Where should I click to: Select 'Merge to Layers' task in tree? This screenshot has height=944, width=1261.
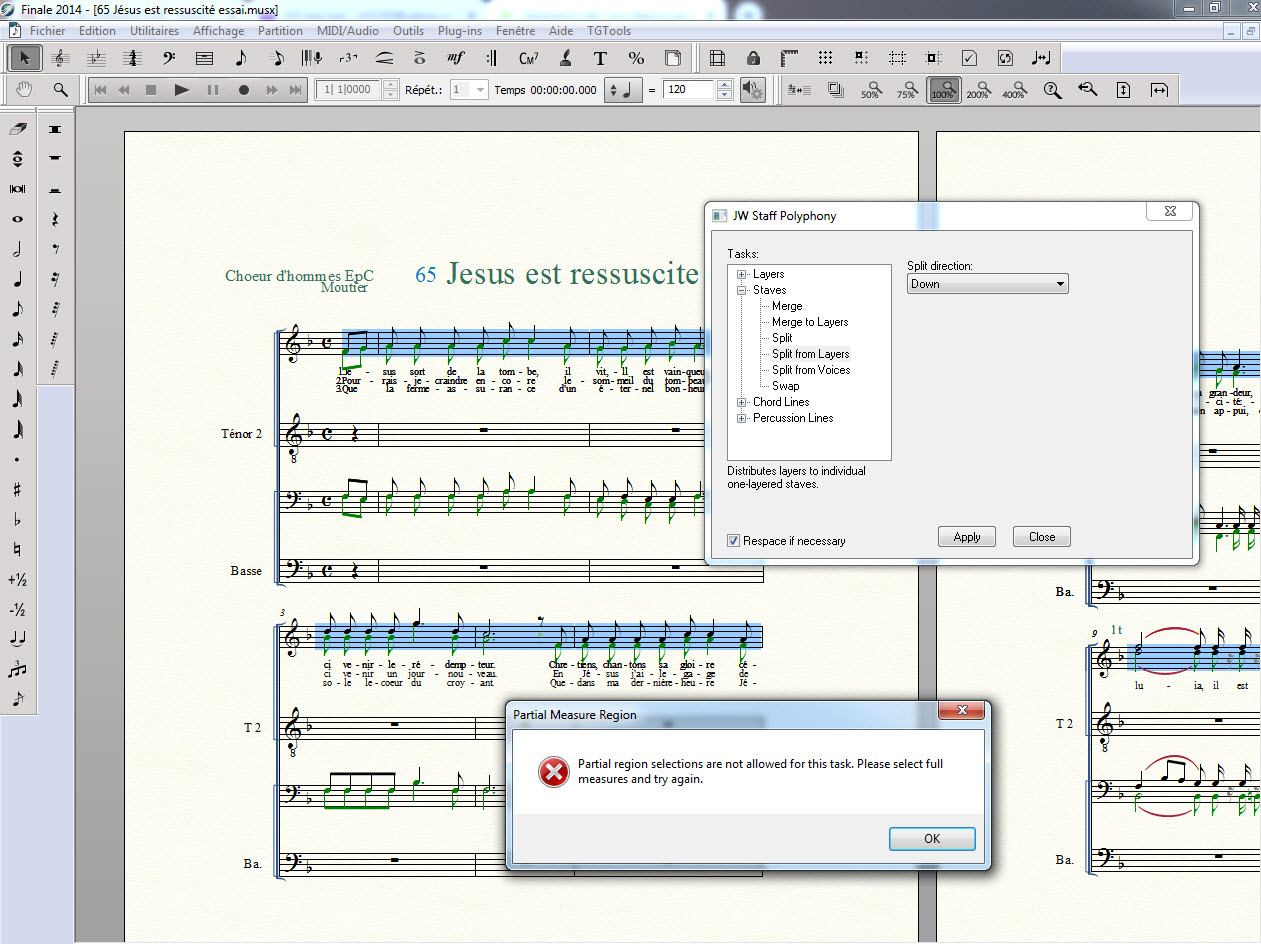tap(810, 322)
